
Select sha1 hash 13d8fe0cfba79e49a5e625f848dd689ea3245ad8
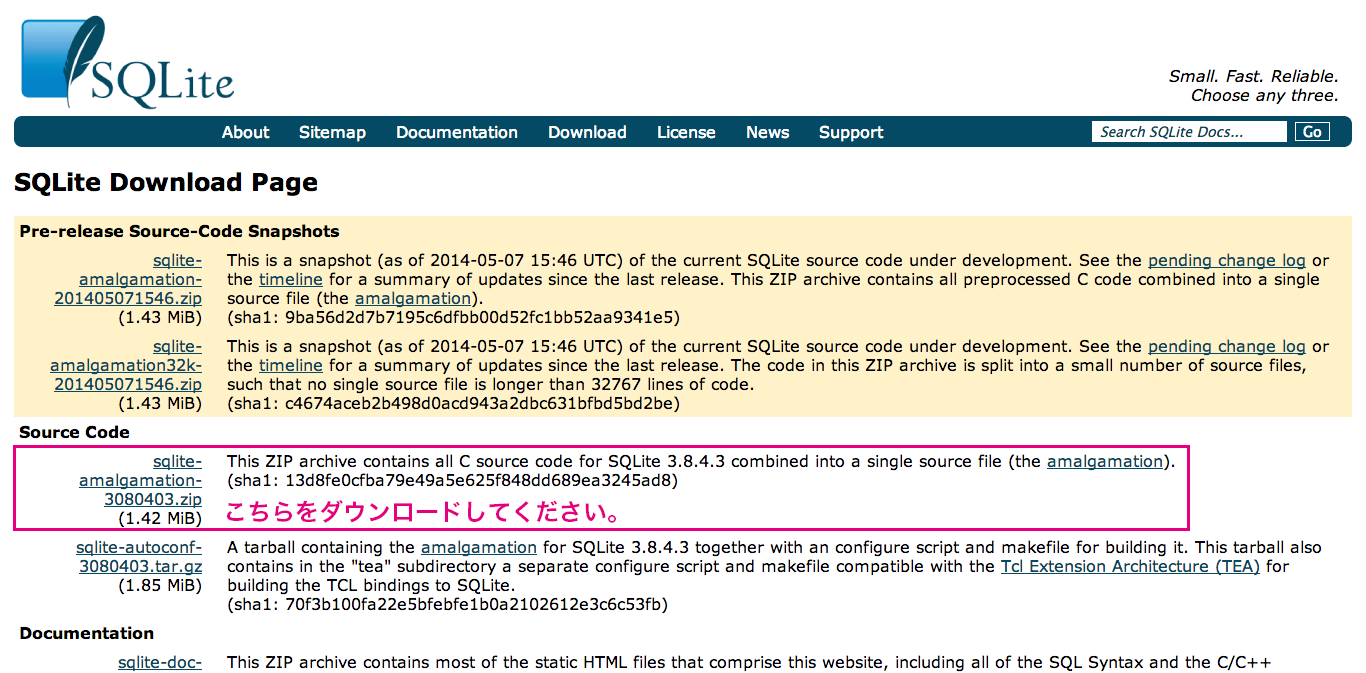click(x=479, y=481)
